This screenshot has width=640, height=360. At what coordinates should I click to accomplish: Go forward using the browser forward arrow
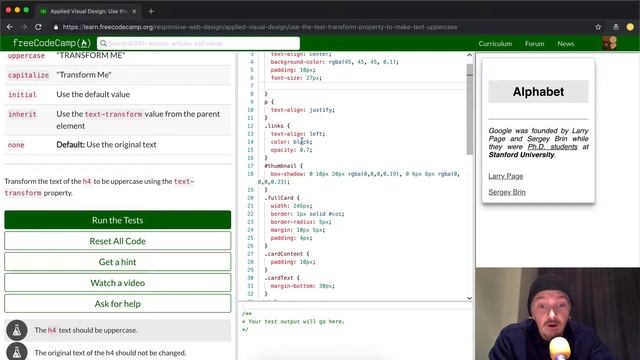pos(24,27)
